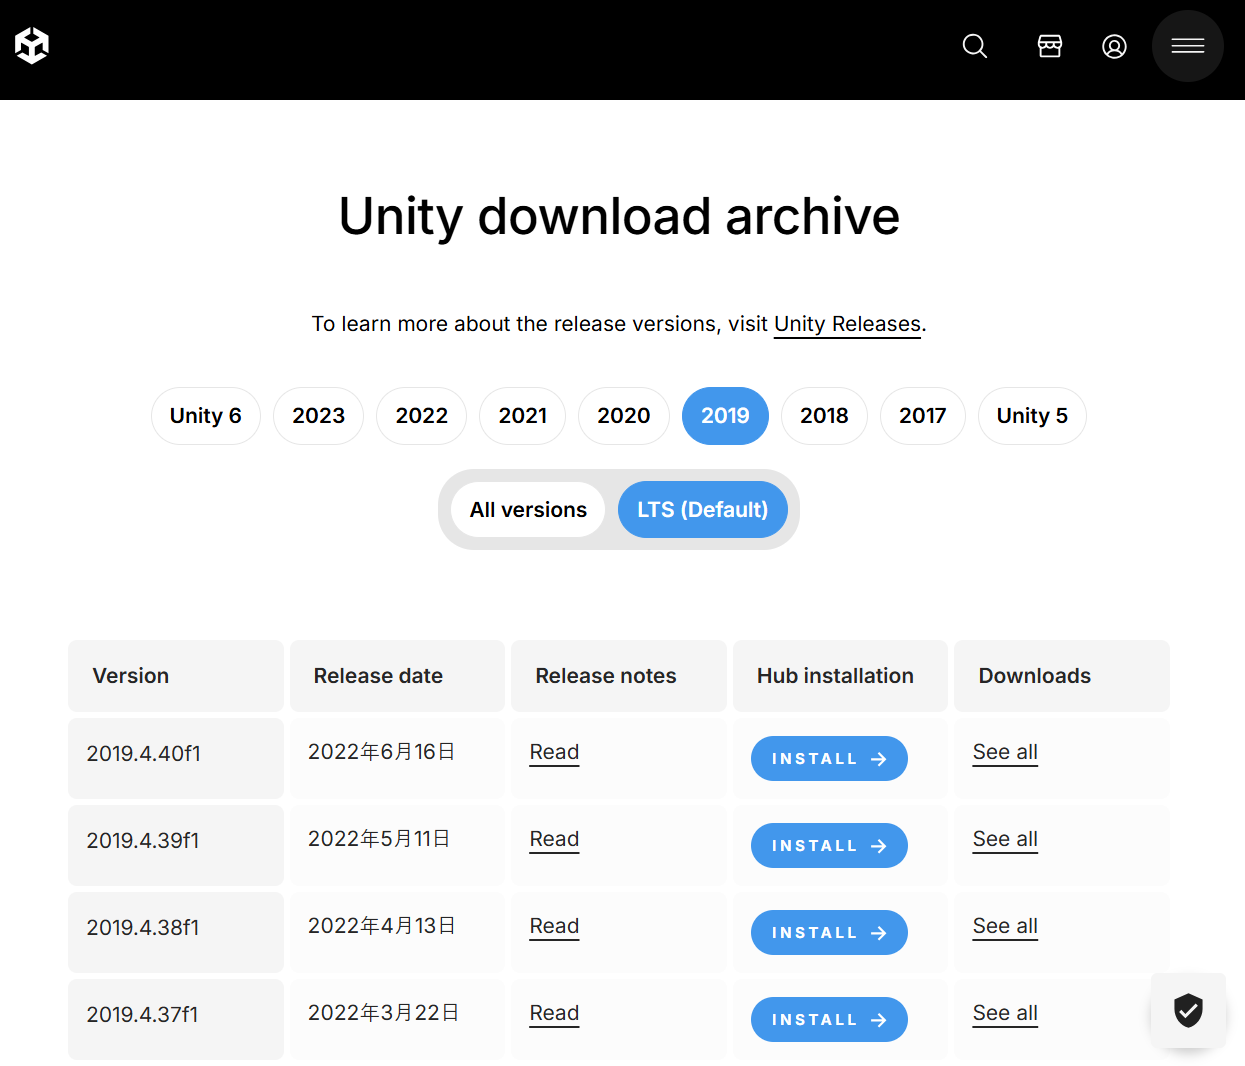Click the Downloads column header
The height and width of the screenshot is (1066, 1245).
tap(1062, 676)
